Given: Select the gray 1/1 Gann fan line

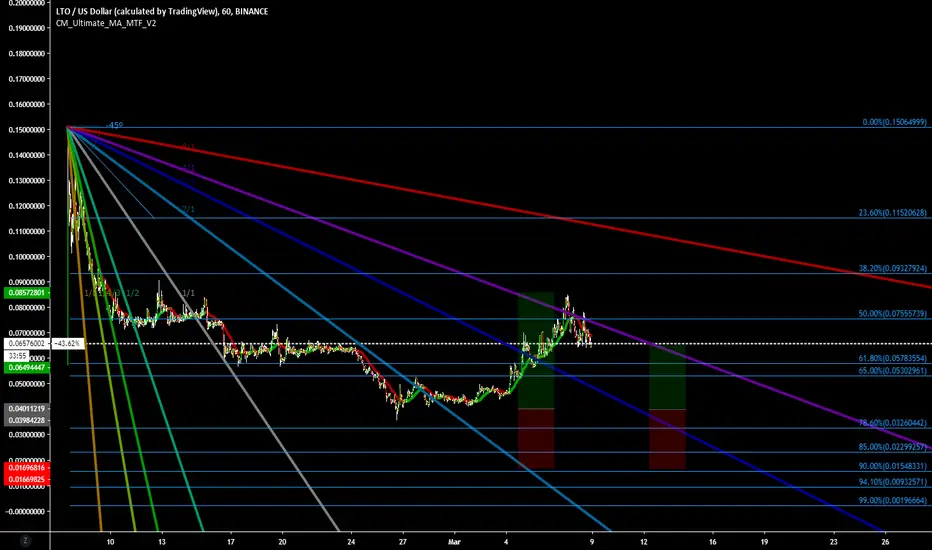Looking at the screenshot, I should (202, 327).
